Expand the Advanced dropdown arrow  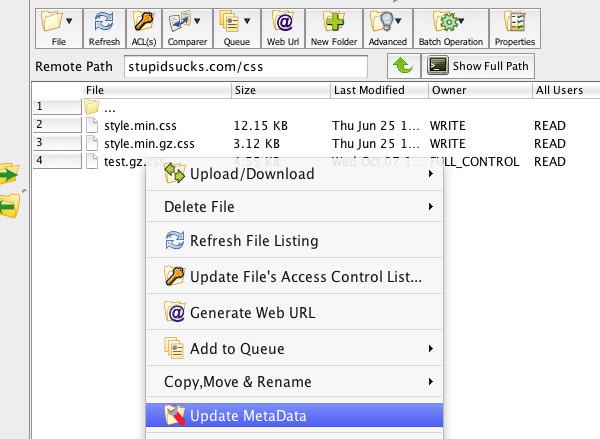[x=398, y=21]
